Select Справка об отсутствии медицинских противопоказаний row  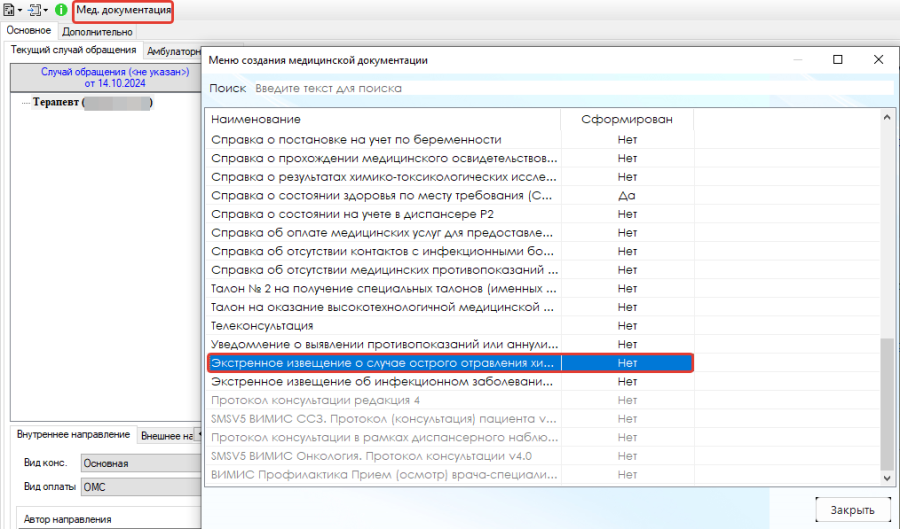tap(450, 270)
